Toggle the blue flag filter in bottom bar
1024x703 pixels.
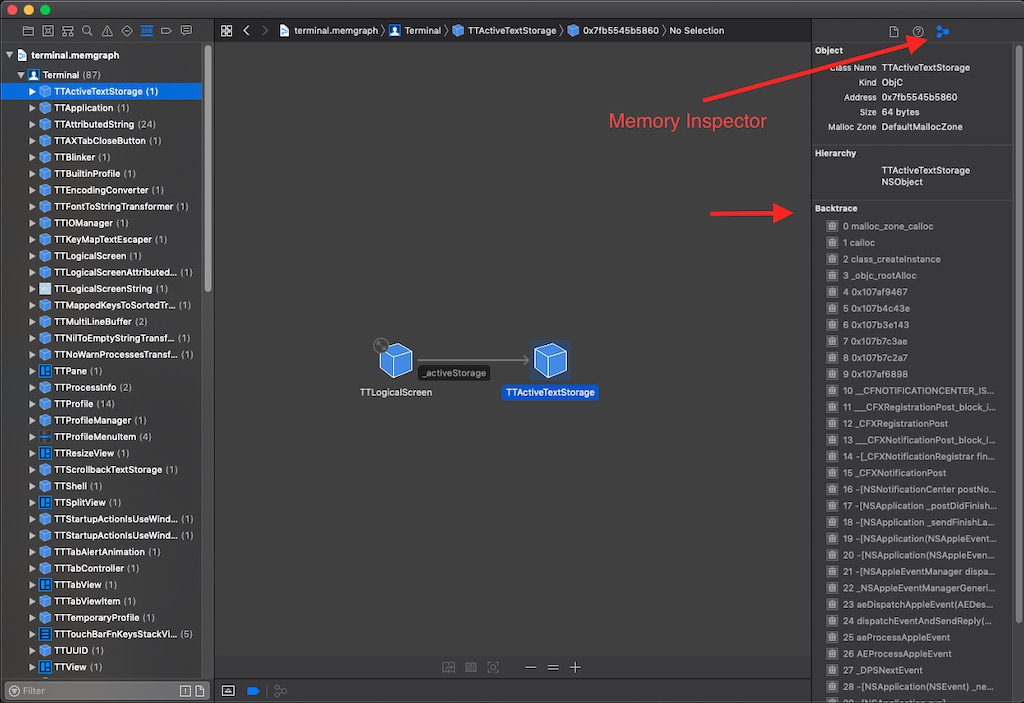pos(253,690)
